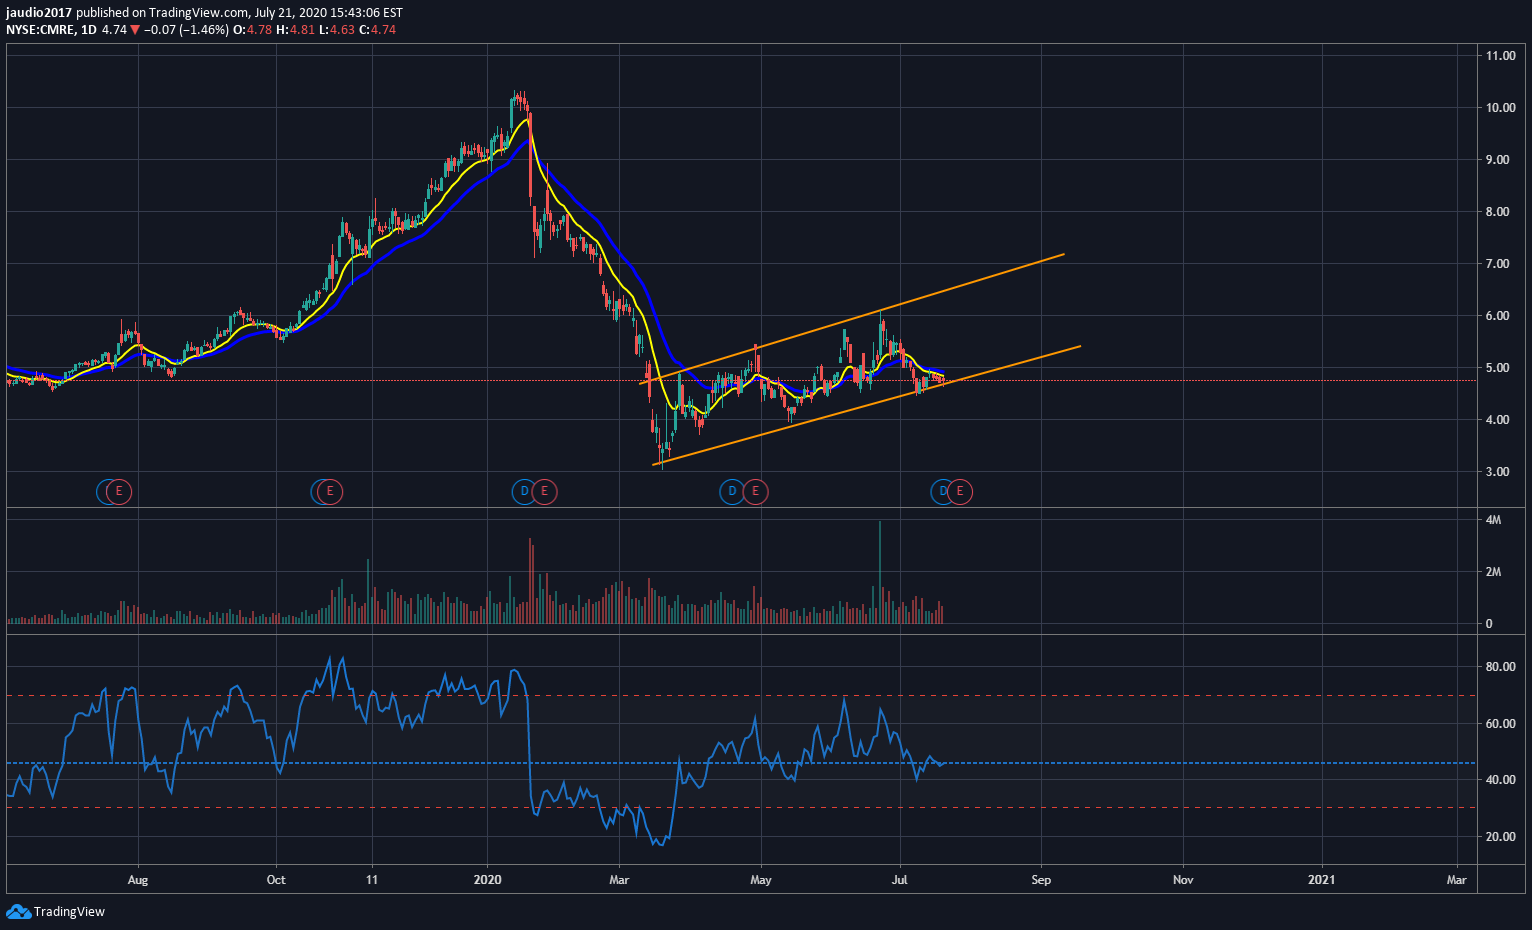This screenshot has height=930, width=1532.
Task: Click the Jul time axis label
Action: tap(900, 880)
